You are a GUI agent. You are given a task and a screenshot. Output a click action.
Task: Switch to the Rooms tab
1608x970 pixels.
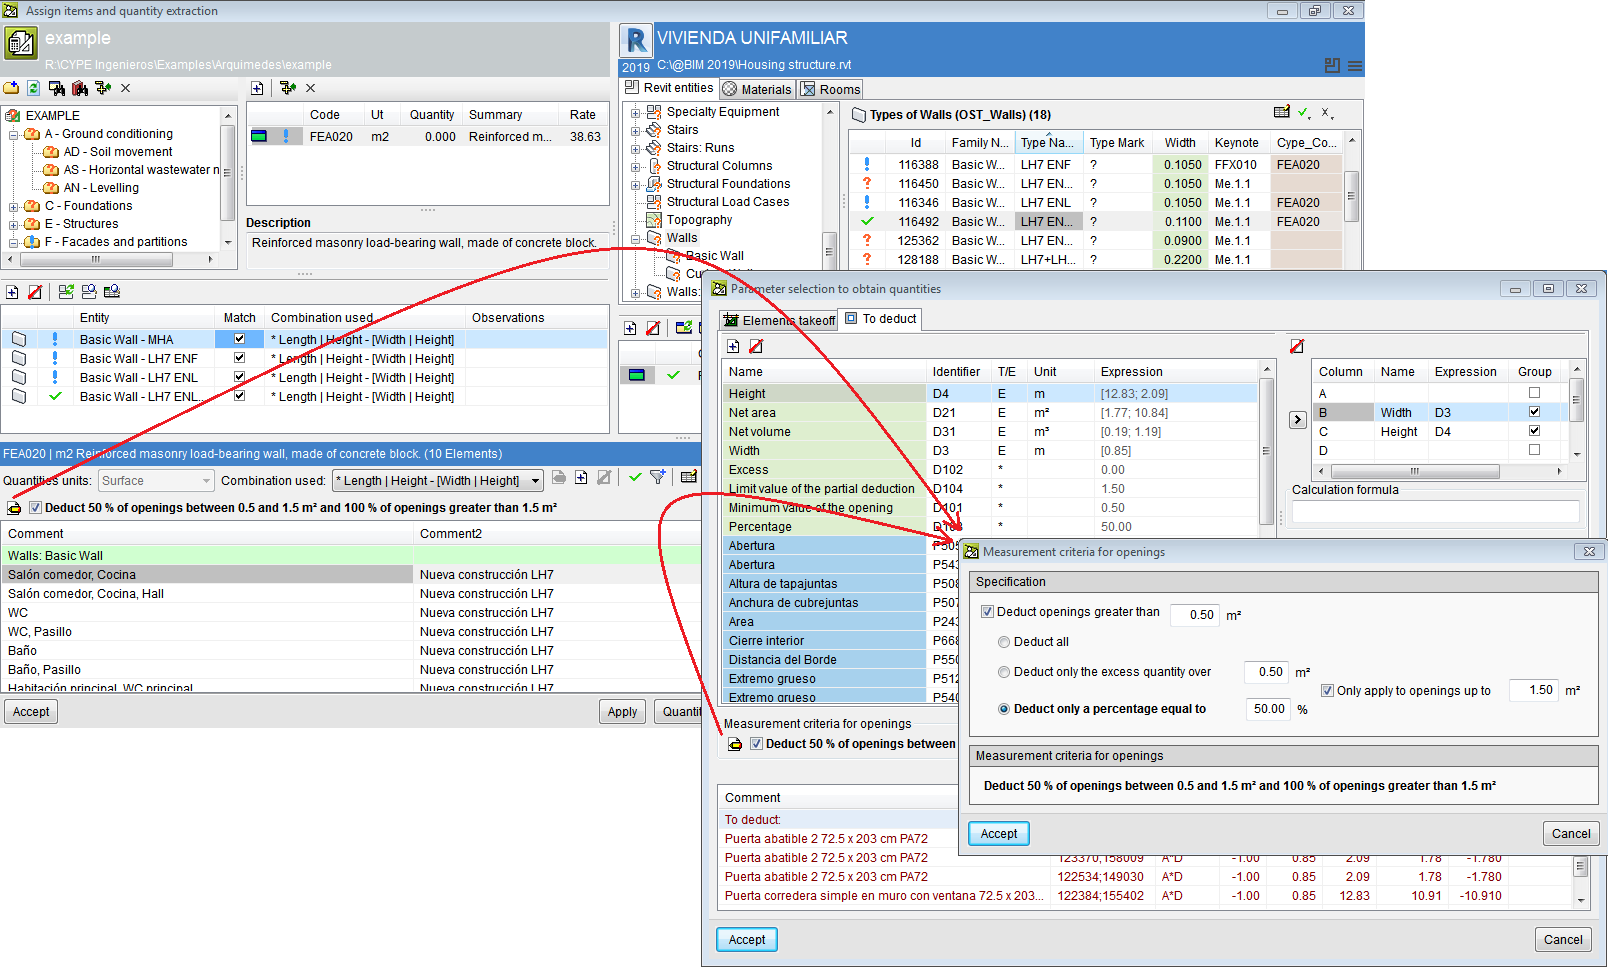click(x=830, y=89)
